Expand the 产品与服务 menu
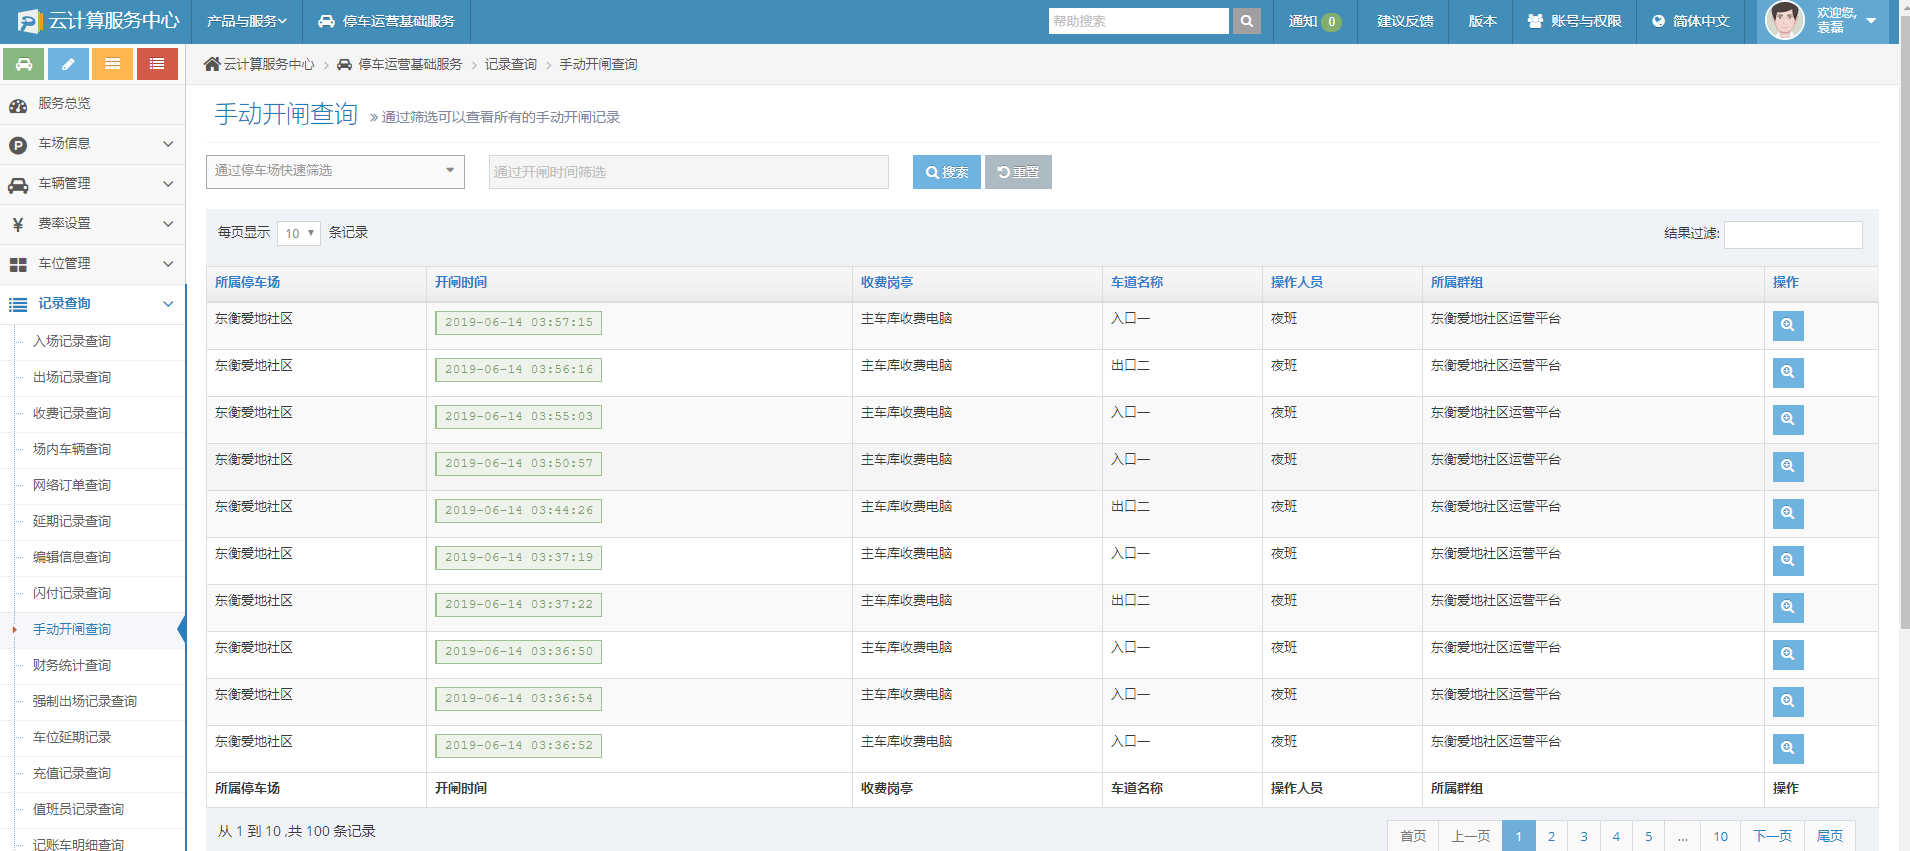Screen dimensions: 1910x851 coord(246,21)
